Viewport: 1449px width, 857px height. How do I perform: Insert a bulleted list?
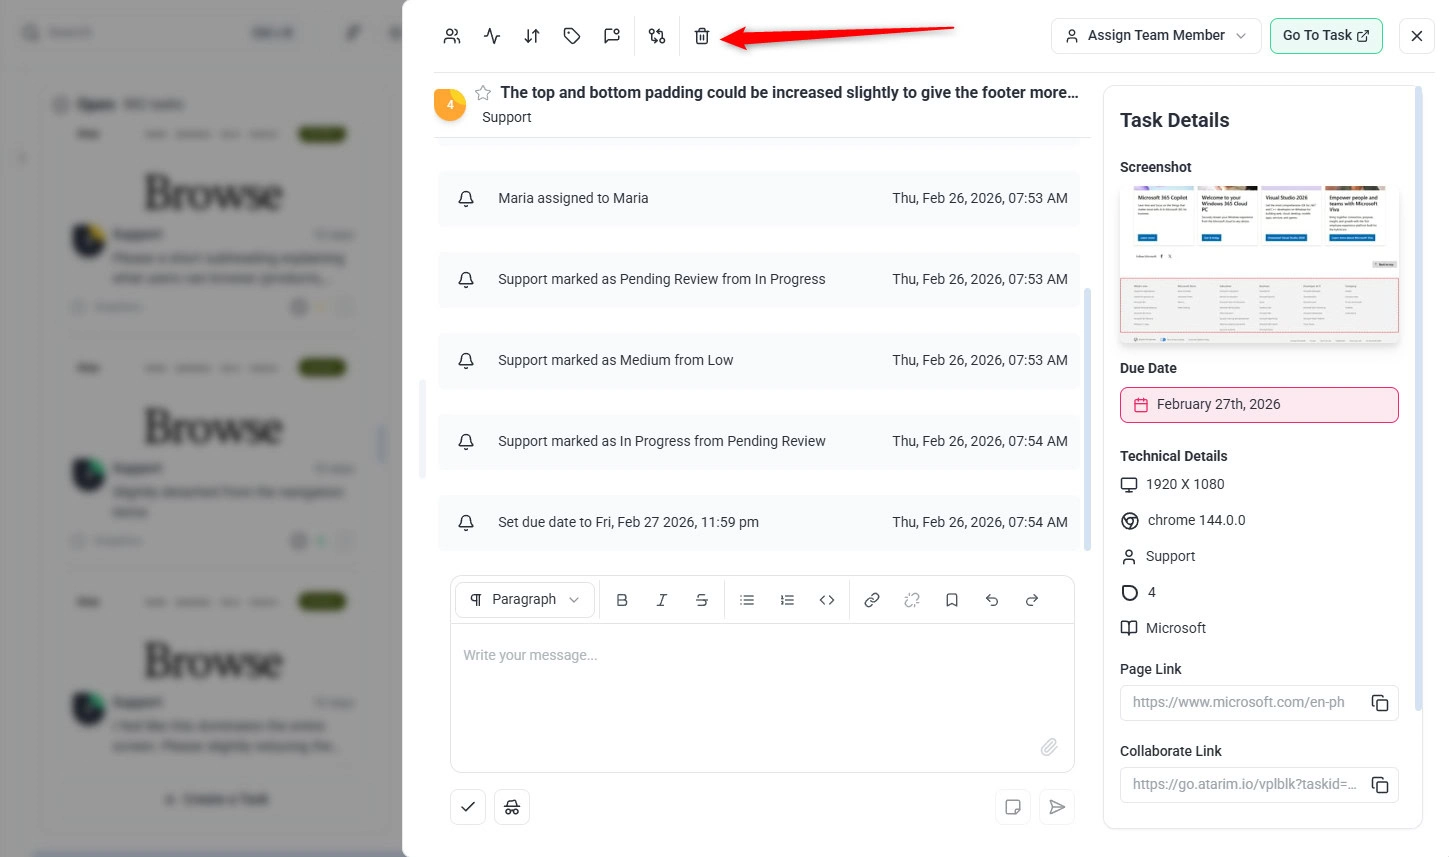(747, 600)
